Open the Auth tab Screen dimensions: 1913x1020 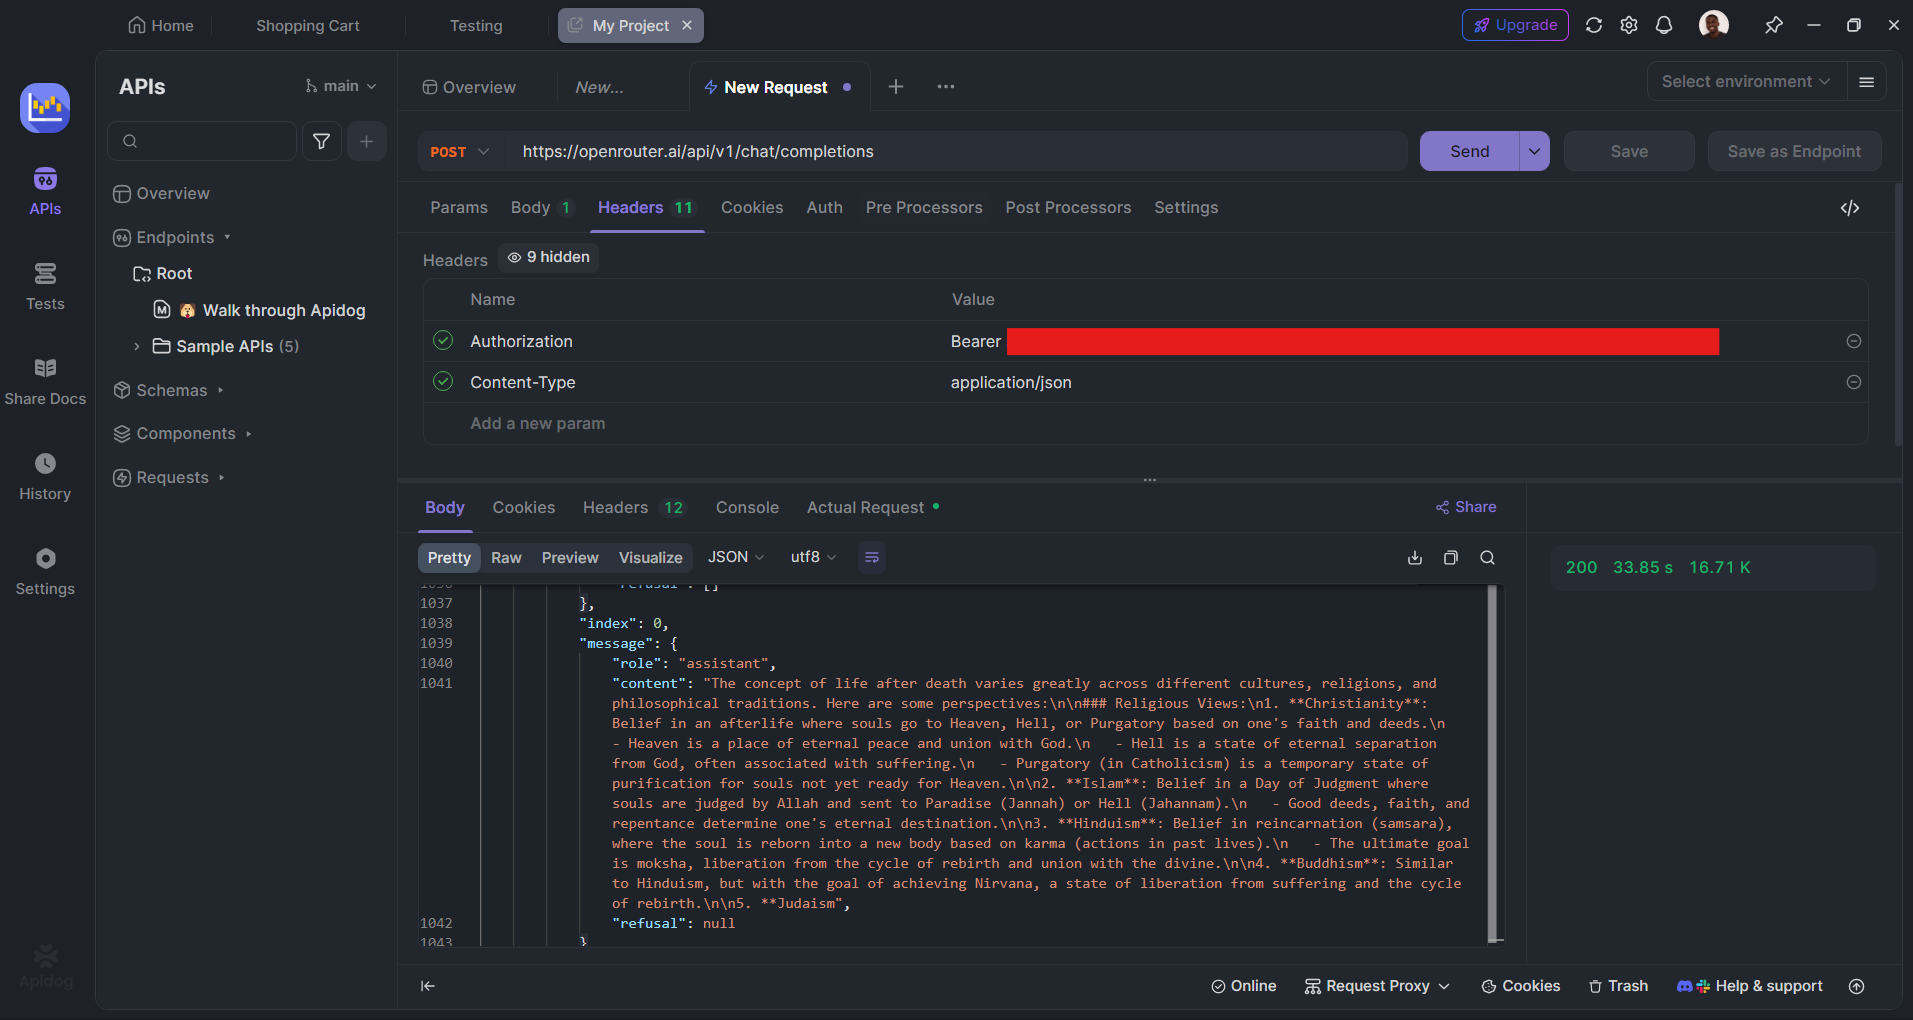pyautogui.click(x=825, y=208)
